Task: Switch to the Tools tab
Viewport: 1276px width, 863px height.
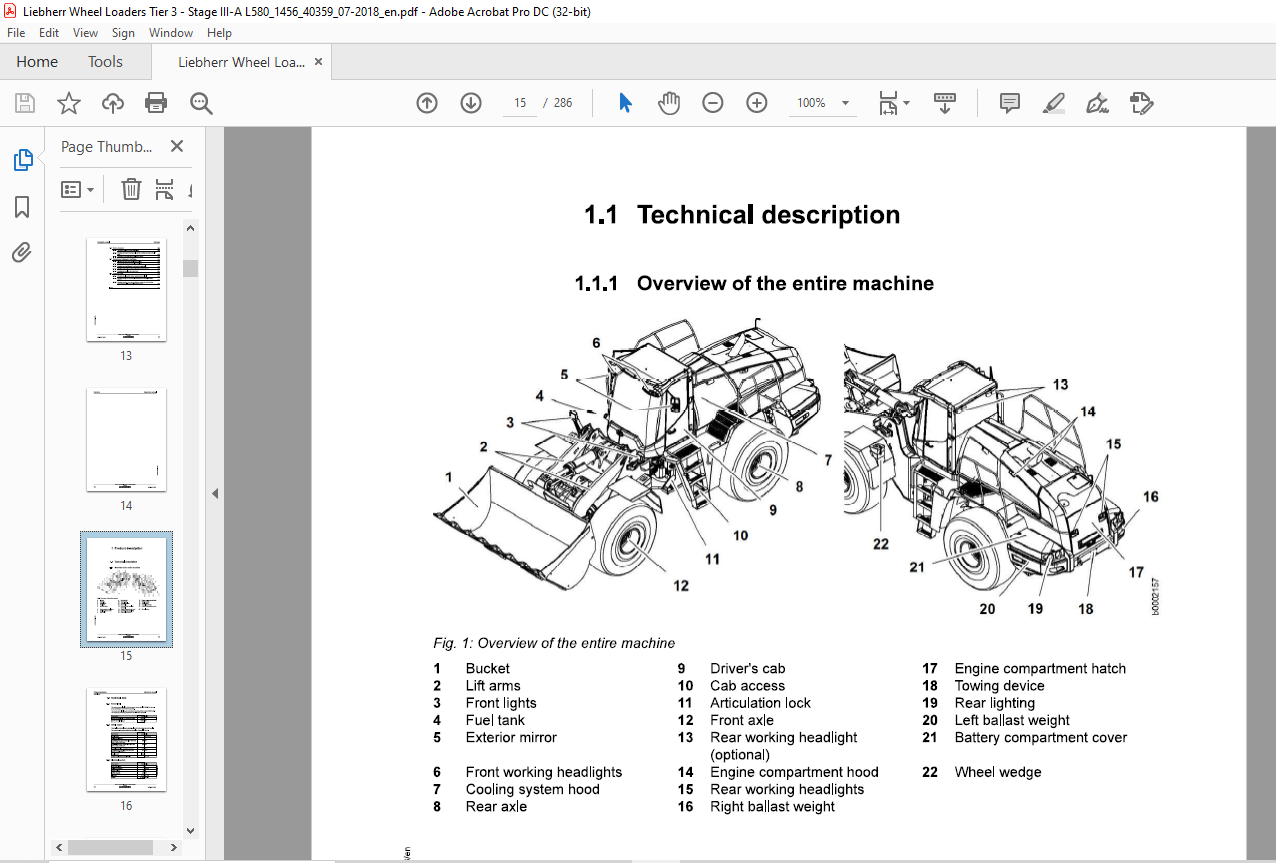Action: pyautogui.click(x=105, y=62)
